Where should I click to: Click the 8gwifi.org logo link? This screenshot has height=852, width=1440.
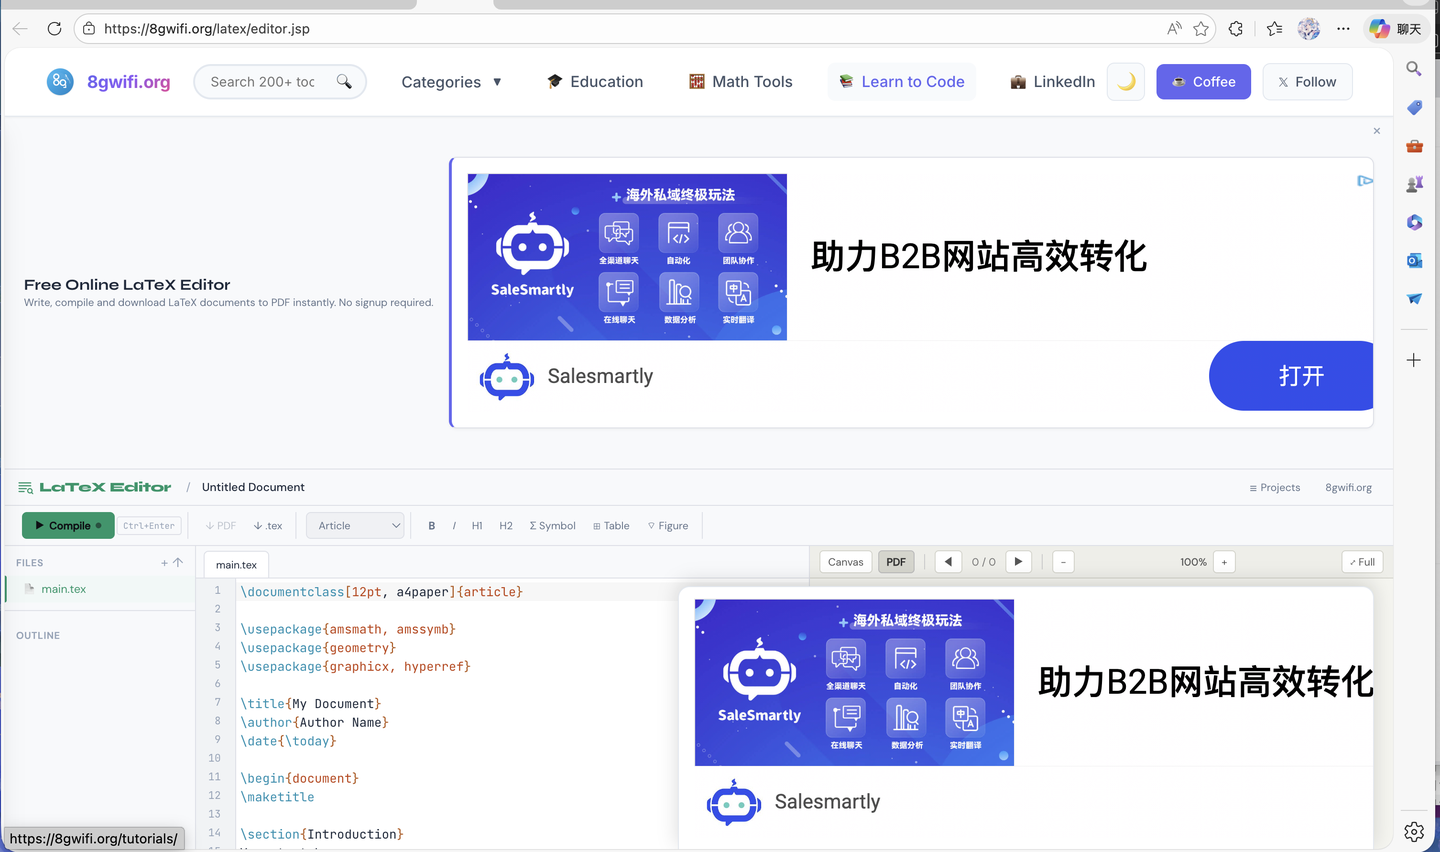[109, 82]
